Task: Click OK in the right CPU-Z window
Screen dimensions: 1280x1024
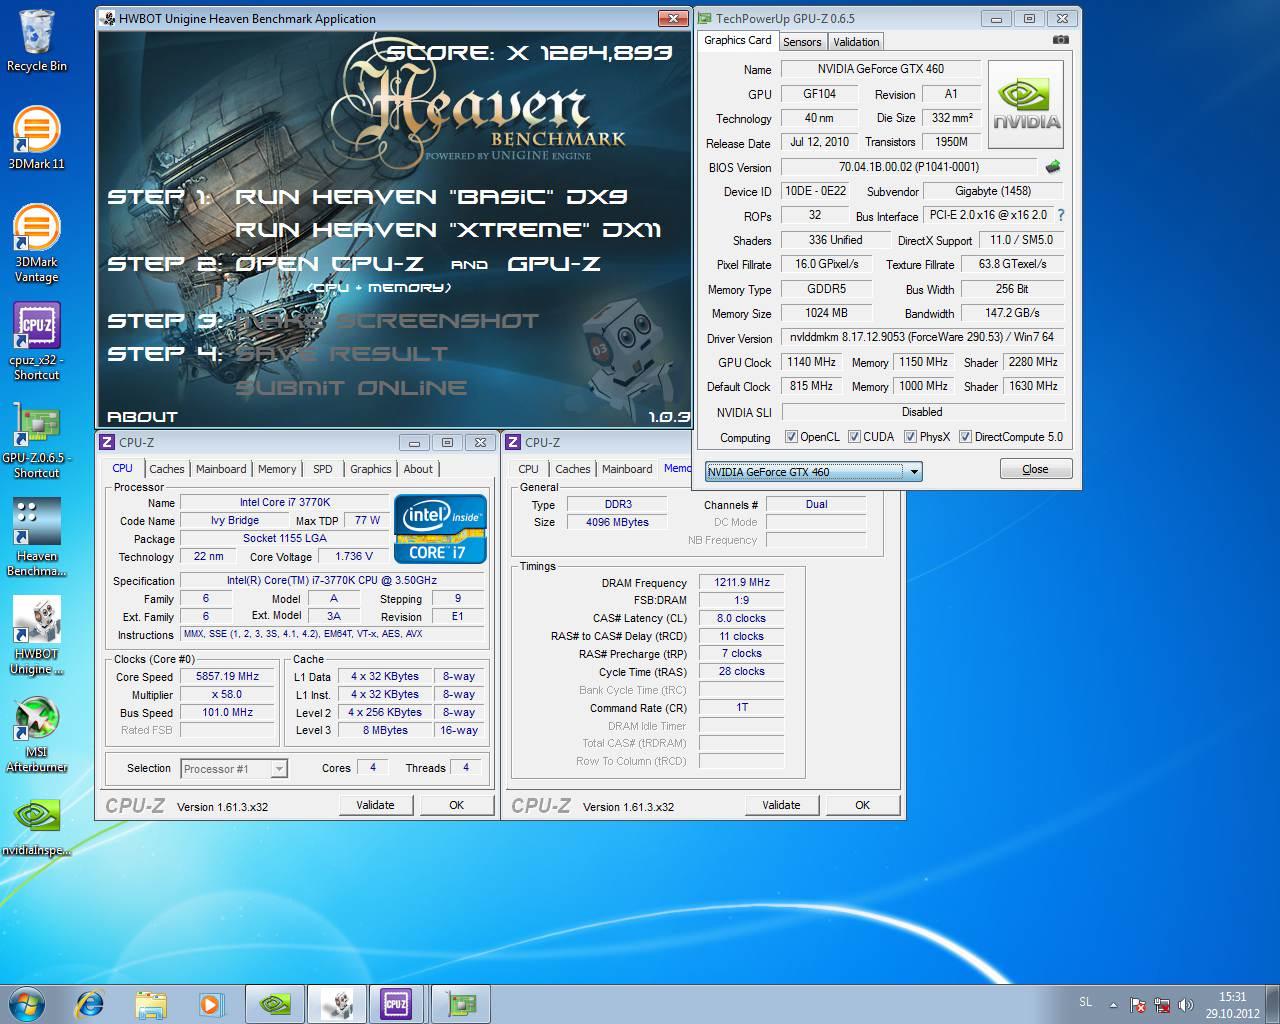Action: pos(863,805)
